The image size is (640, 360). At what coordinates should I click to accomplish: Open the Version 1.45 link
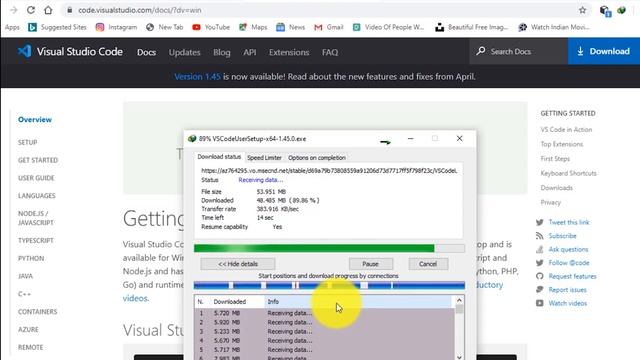pos(197,77)
